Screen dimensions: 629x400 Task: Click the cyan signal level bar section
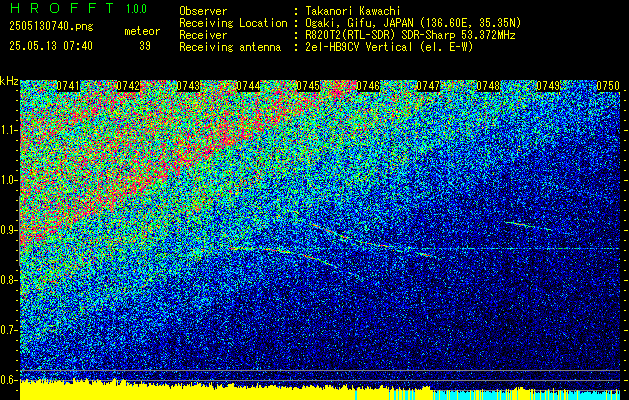tap(526, 395)
